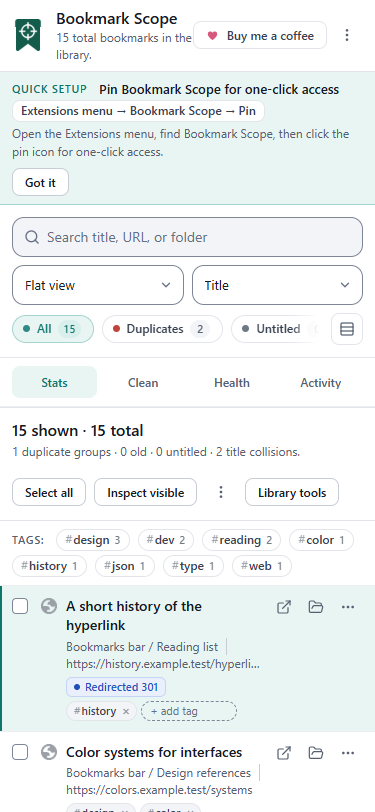Click the Redirected 301 status badge
The image size is (375, 812).
click(116, 687)
